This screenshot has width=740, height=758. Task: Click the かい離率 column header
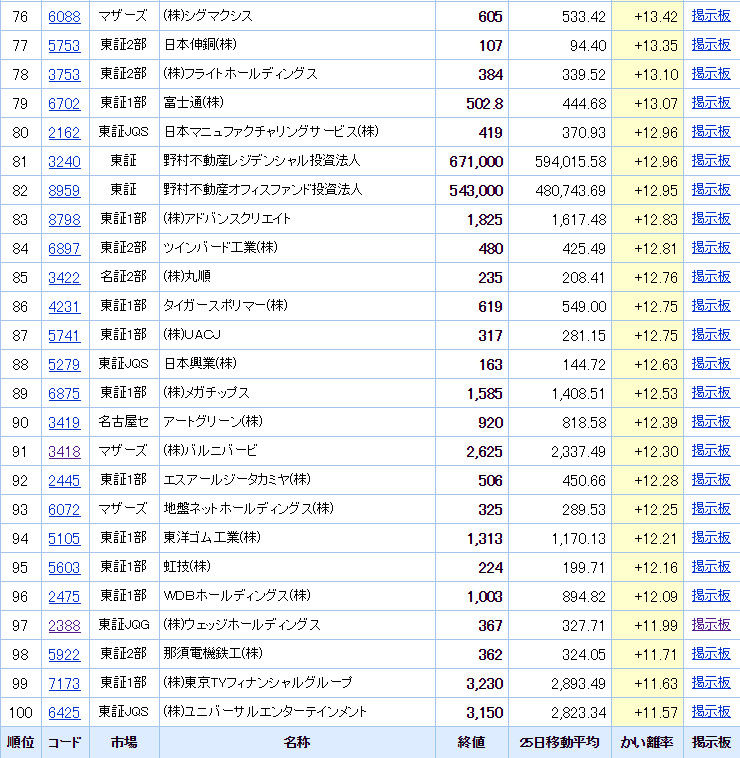click(647, 742)
